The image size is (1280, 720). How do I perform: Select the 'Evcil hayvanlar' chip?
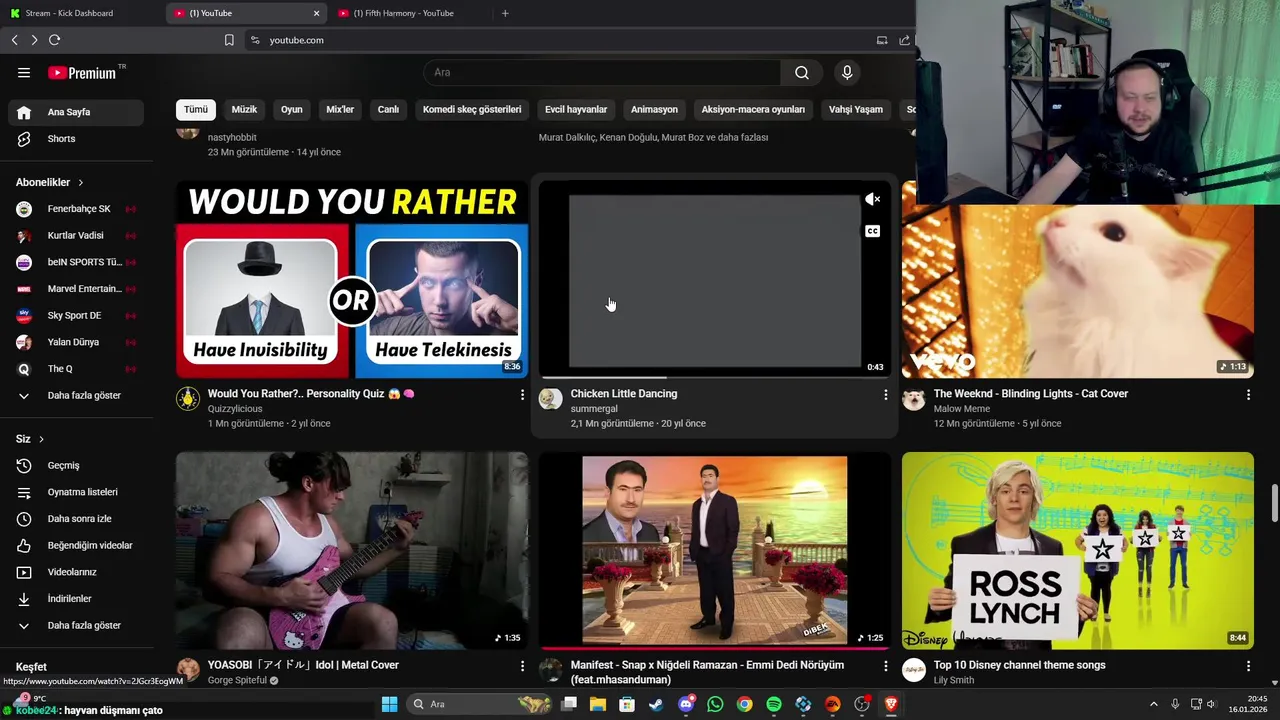click(576, 109)
